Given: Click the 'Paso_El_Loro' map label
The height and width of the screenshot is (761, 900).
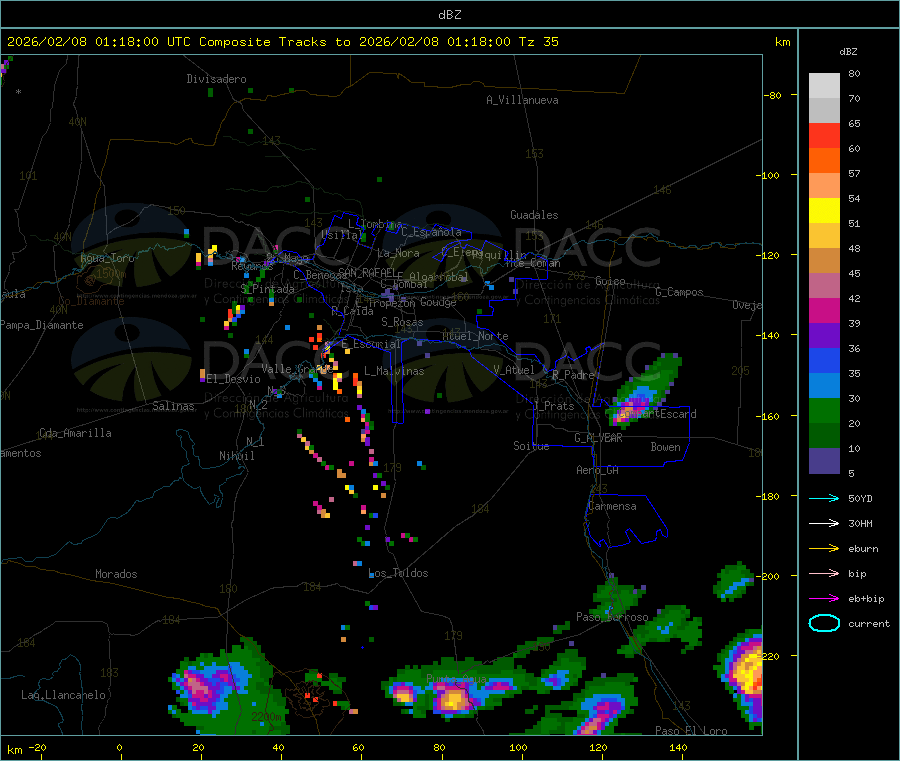Looking at the screenshot, I should click(691, 731).
